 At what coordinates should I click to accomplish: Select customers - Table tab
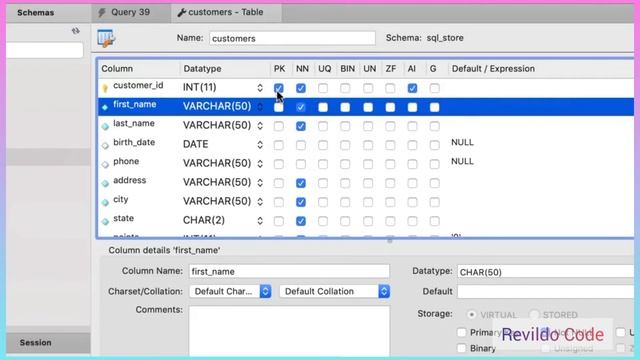[226, 12]
